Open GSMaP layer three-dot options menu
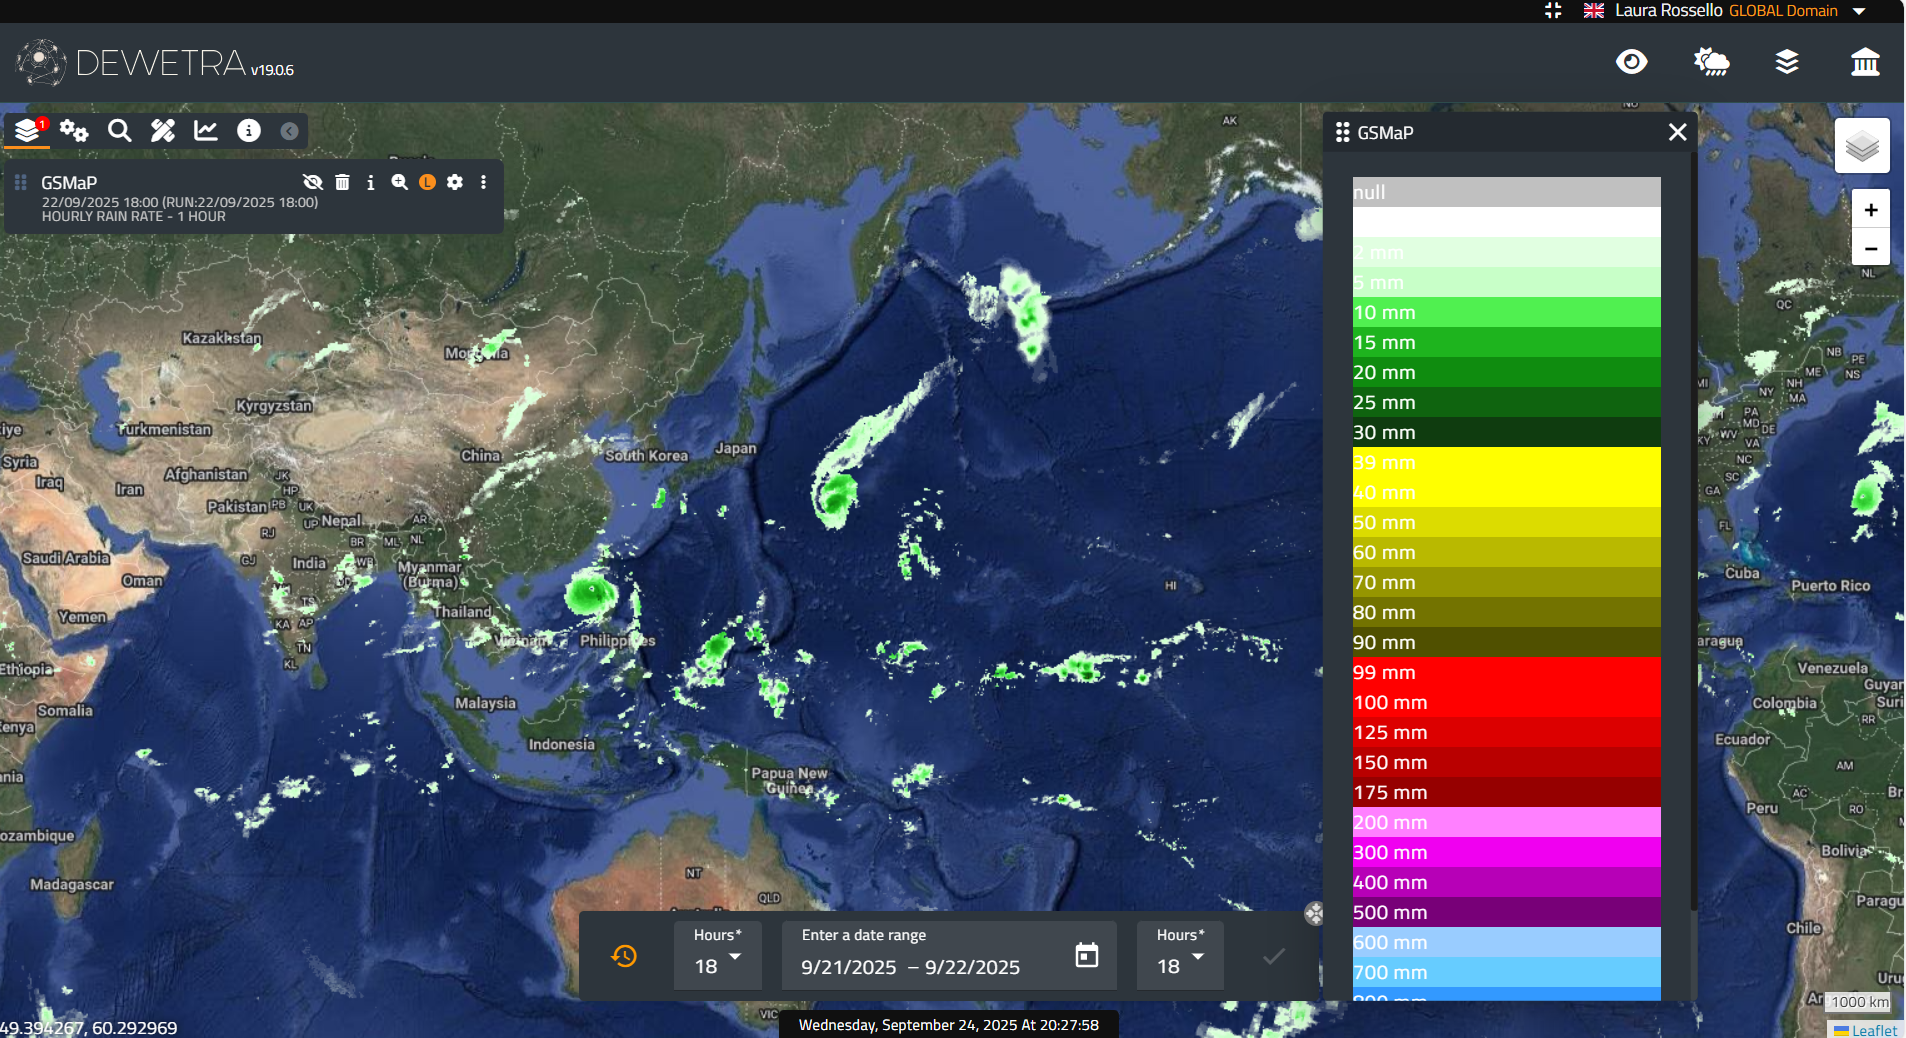Screen dimensions: 1906x1038 483,182
